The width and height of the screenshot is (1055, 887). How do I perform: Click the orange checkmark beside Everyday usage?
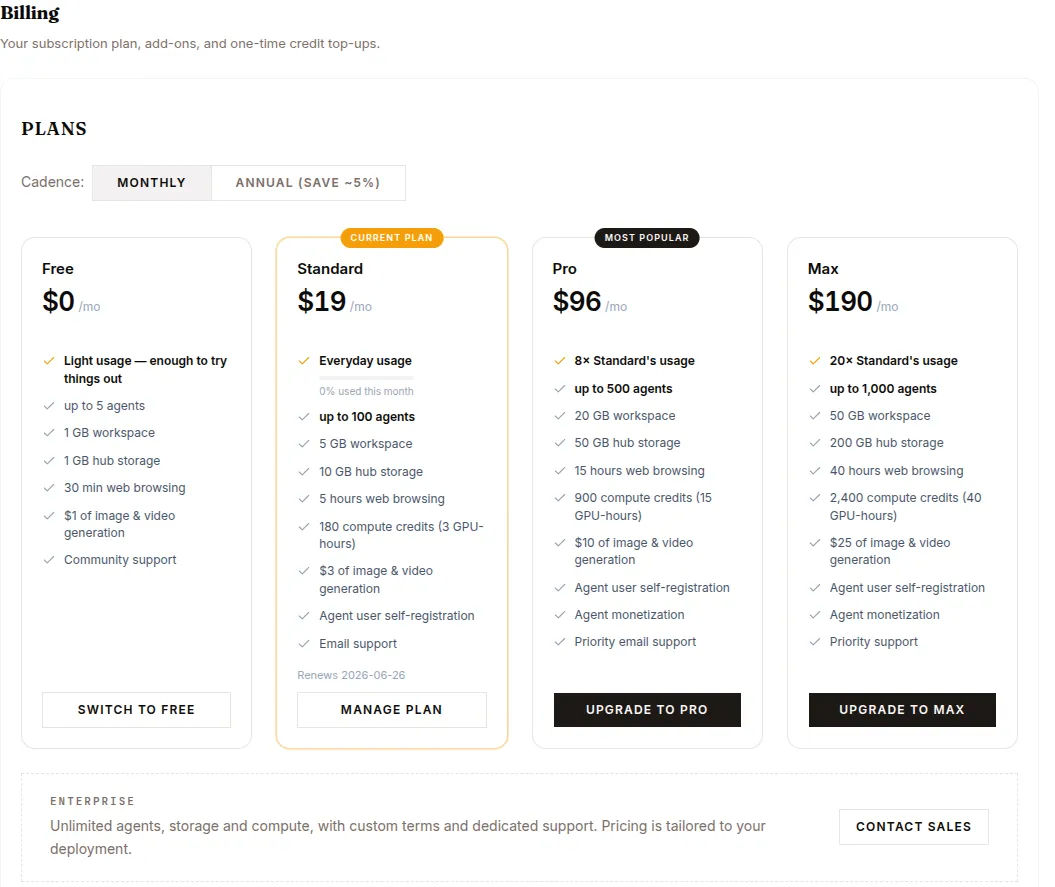[304, 361]
